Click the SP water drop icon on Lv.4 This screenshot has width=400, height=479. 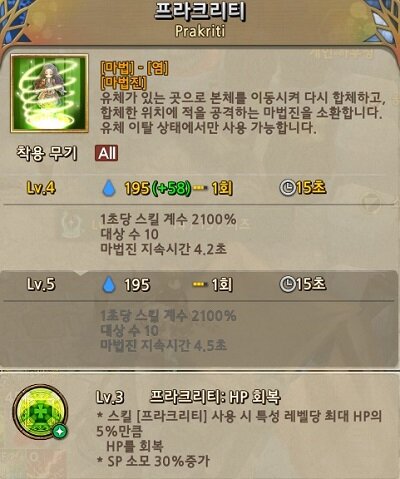coord(108,188)
